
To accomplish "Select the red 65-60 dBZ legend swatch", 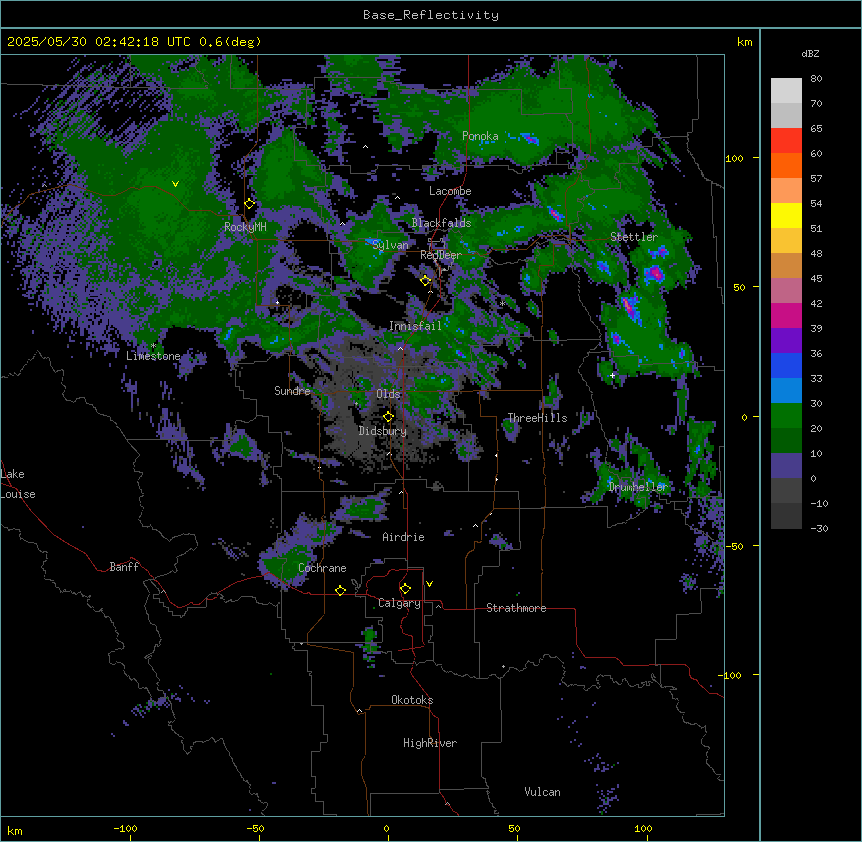I will 786,141.
